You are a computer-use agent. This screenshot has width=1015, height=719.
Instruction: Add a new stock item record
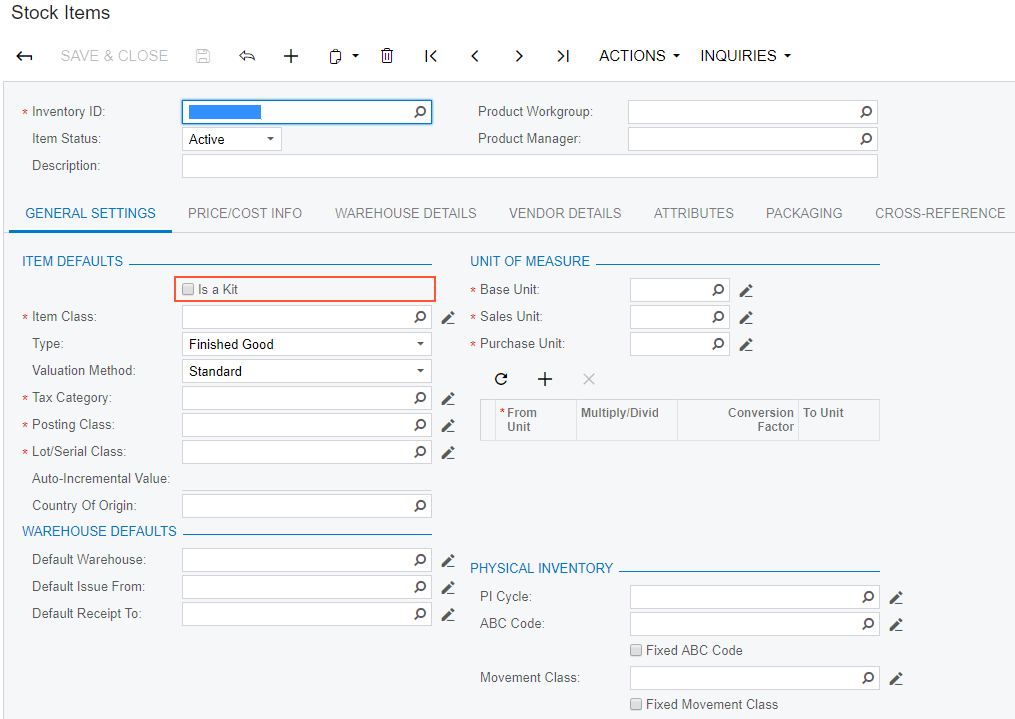pos(291,56)
